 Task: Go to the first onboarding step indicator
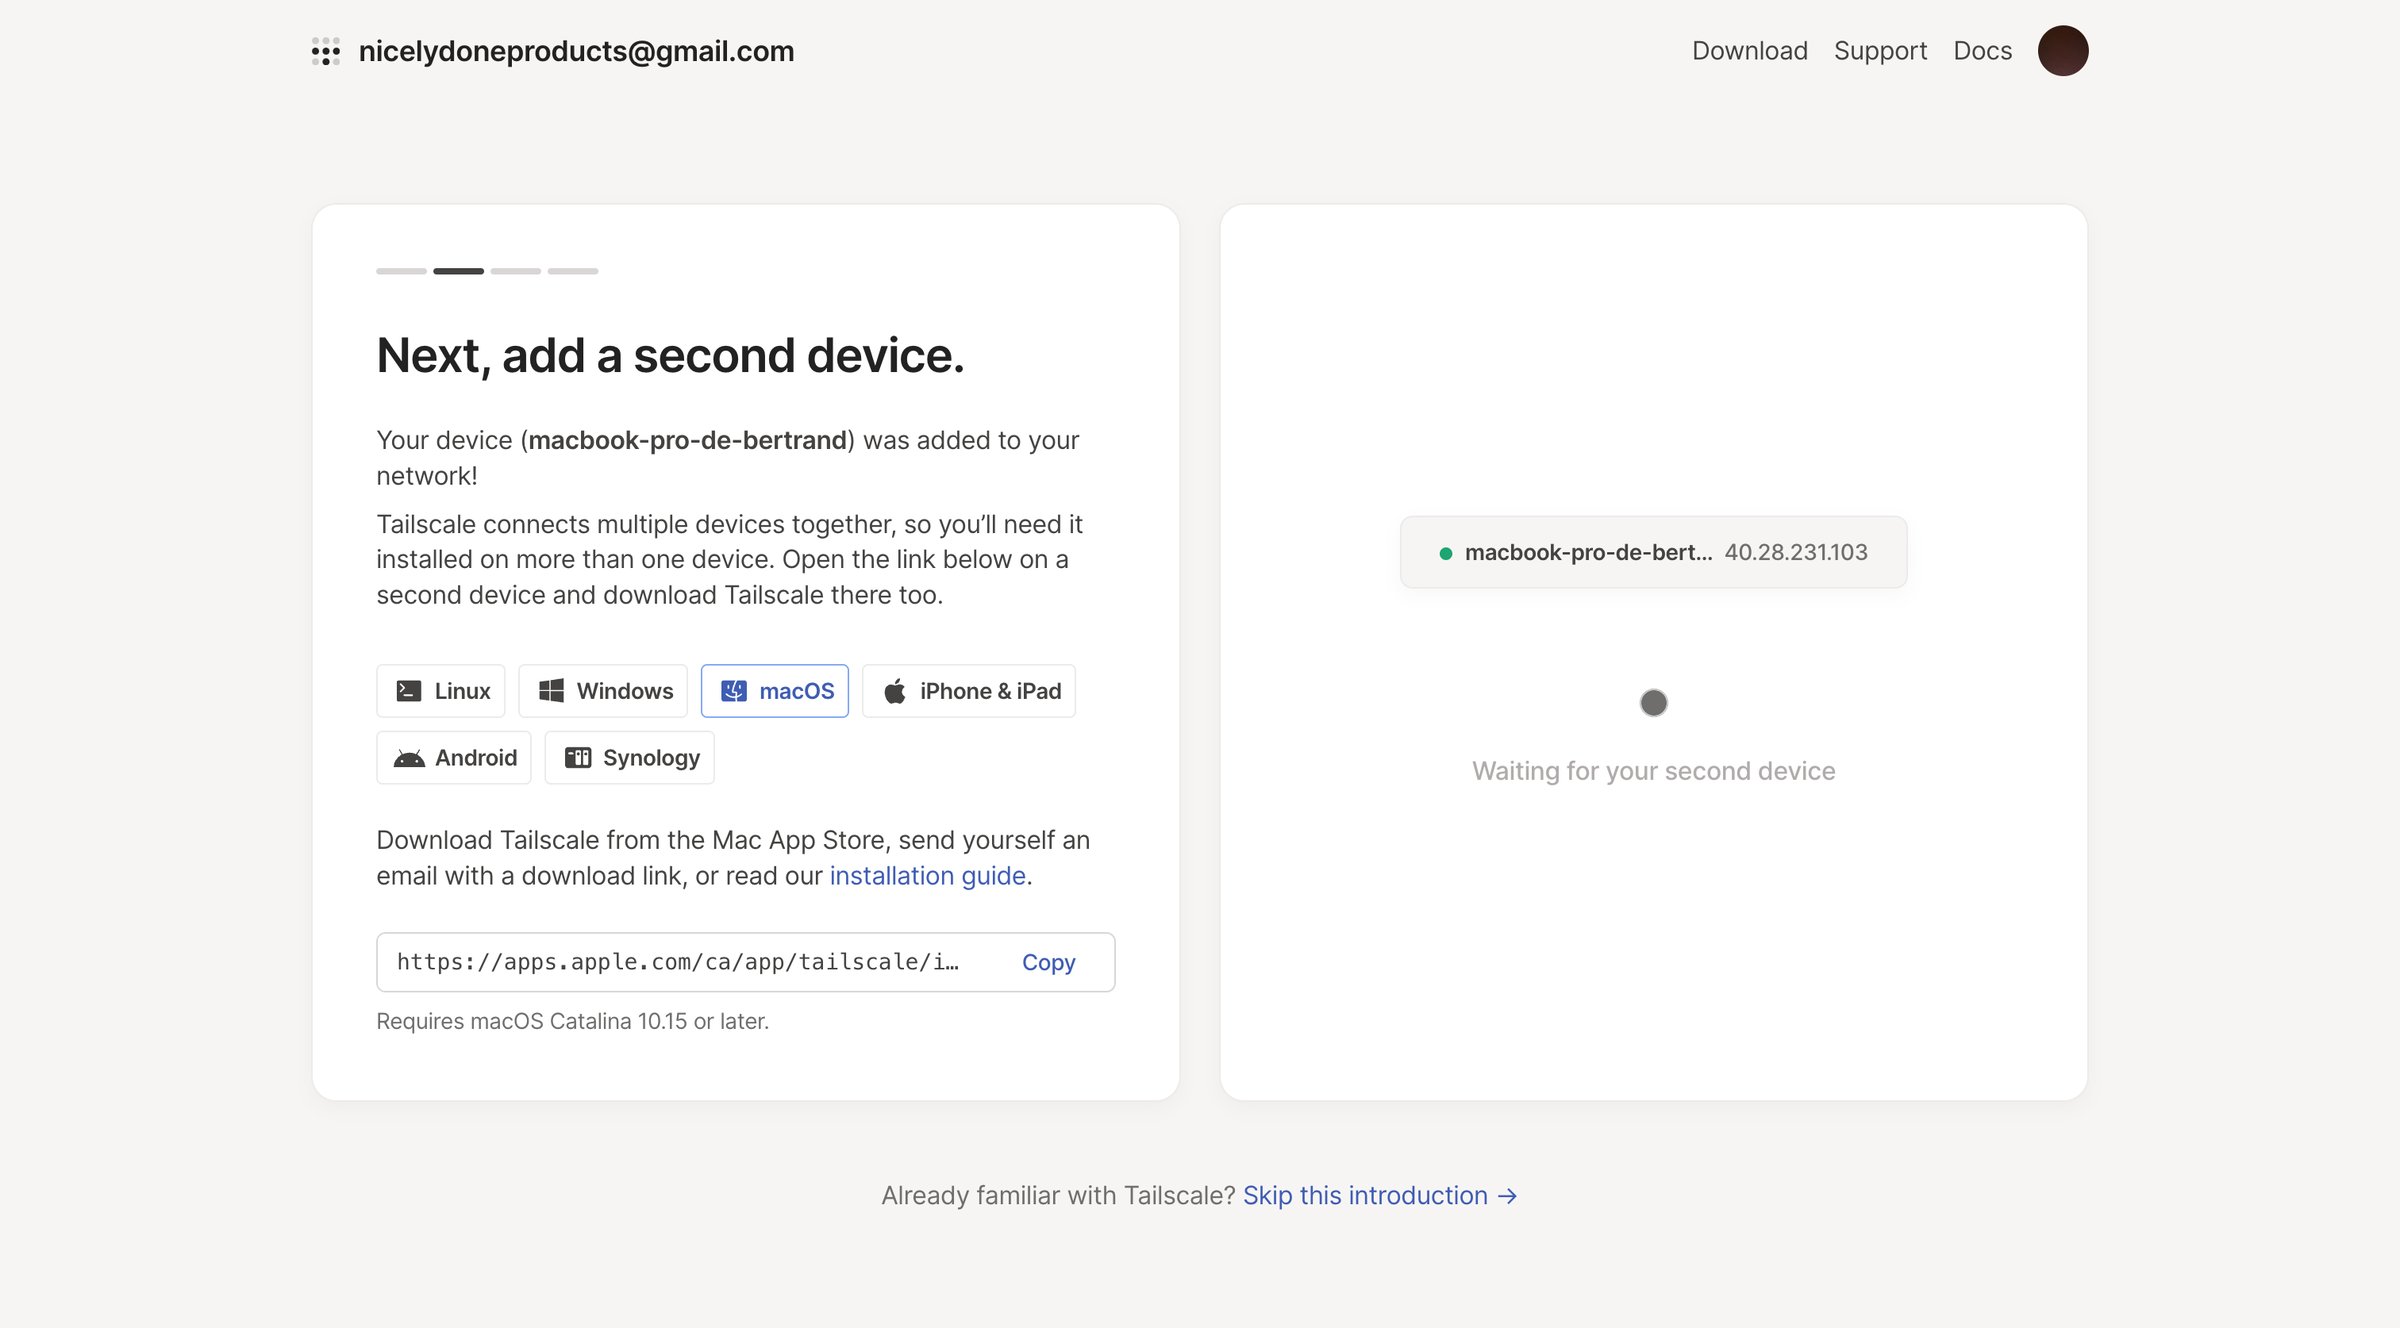click(x=402, y=271)
